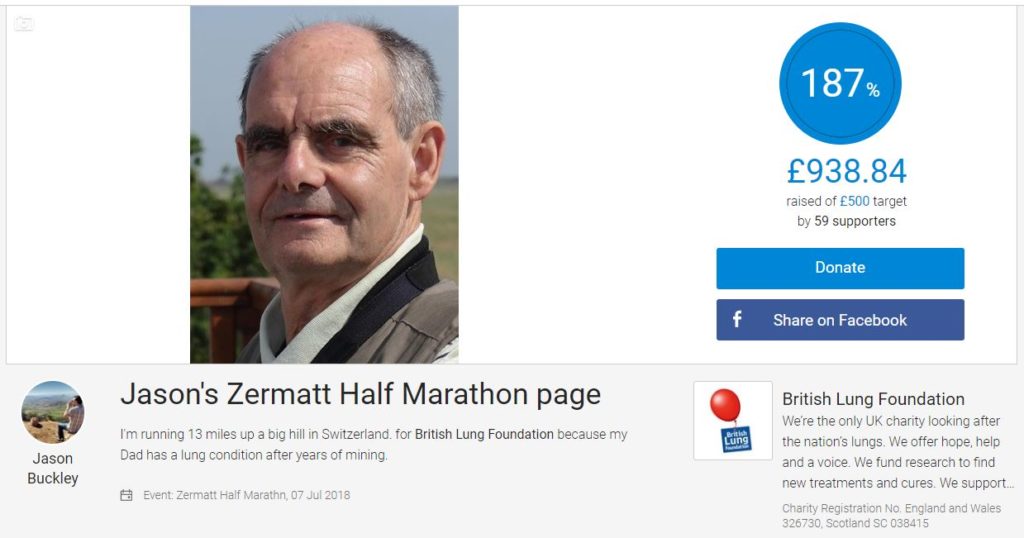Click the Zermatt Half Marathn event line
The width and height of the screenshot is (1024, 538).
click(x=246, y=496)
